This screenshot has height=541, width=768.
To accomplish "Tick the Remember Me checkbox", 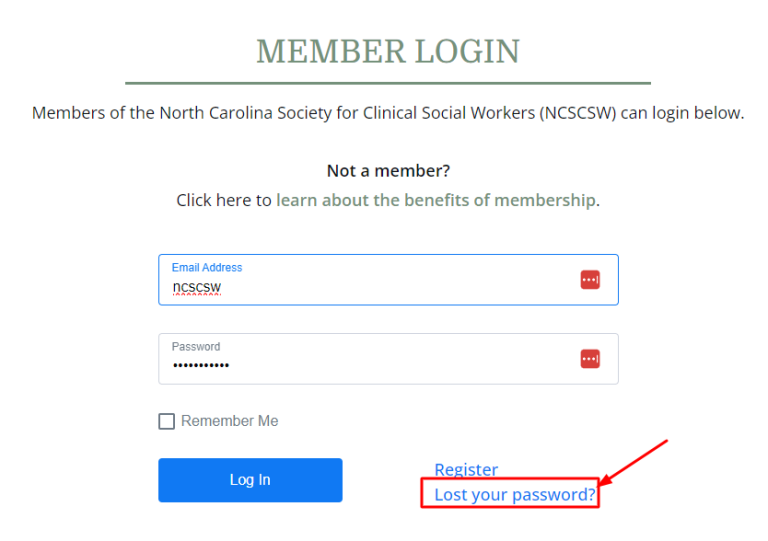I will pos(167,422).
